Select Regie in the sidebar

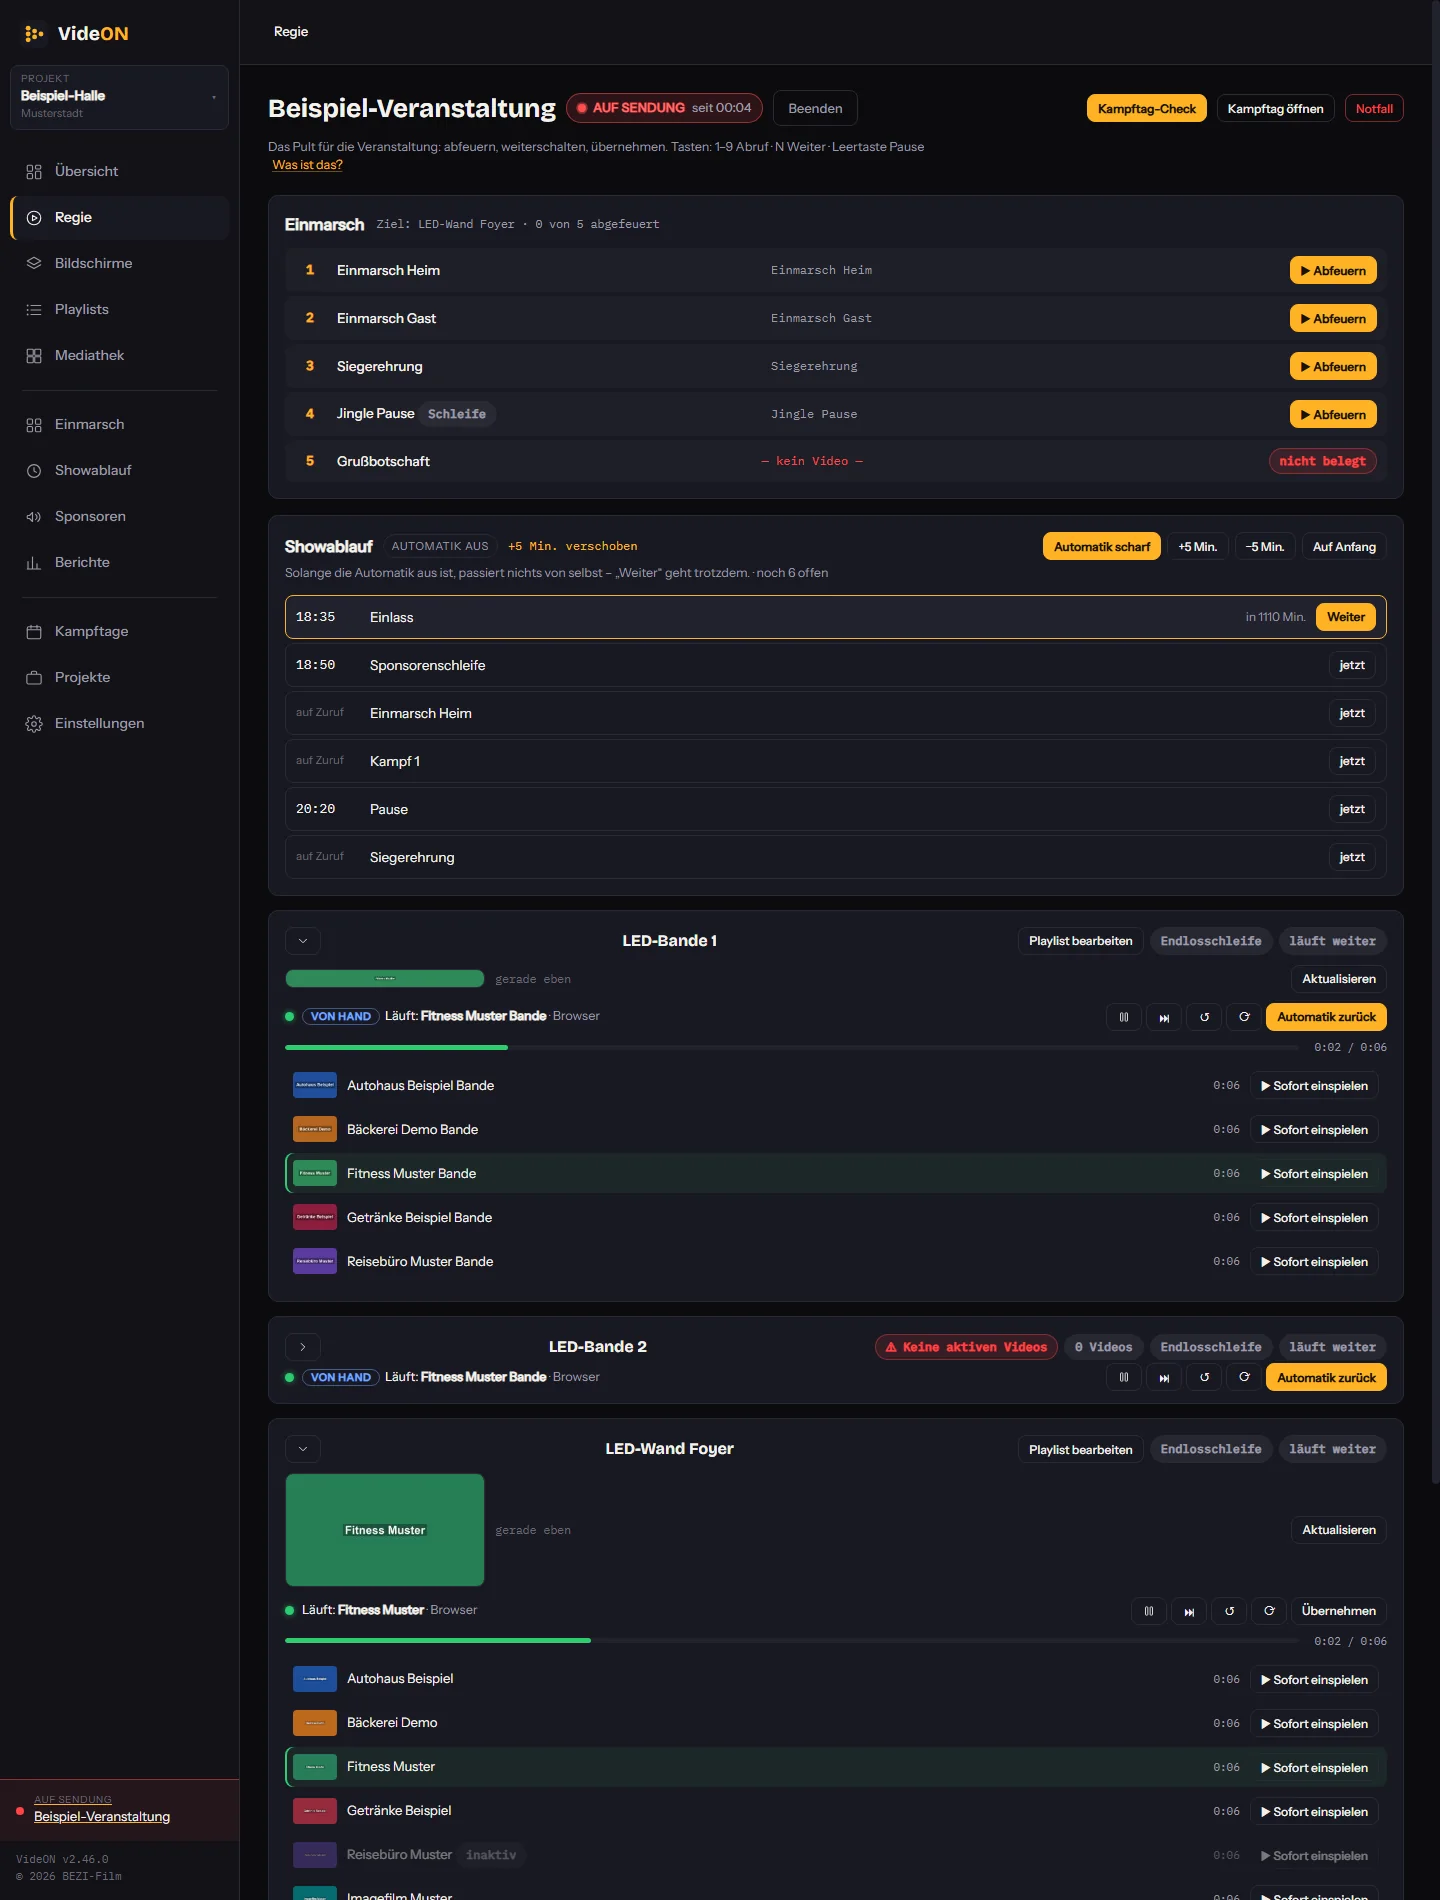point(120,217)
